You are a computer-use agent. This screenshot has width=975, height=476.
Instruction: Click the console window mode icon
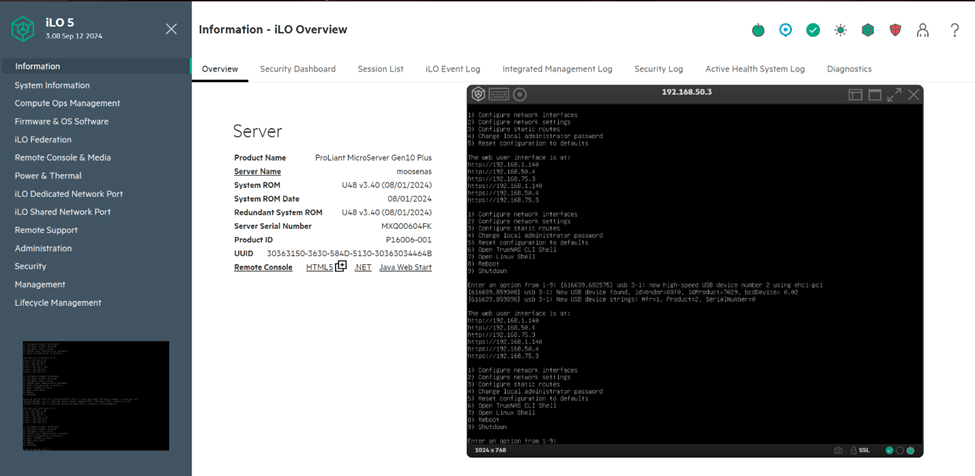pyautogui.click(x=875, y=94)
